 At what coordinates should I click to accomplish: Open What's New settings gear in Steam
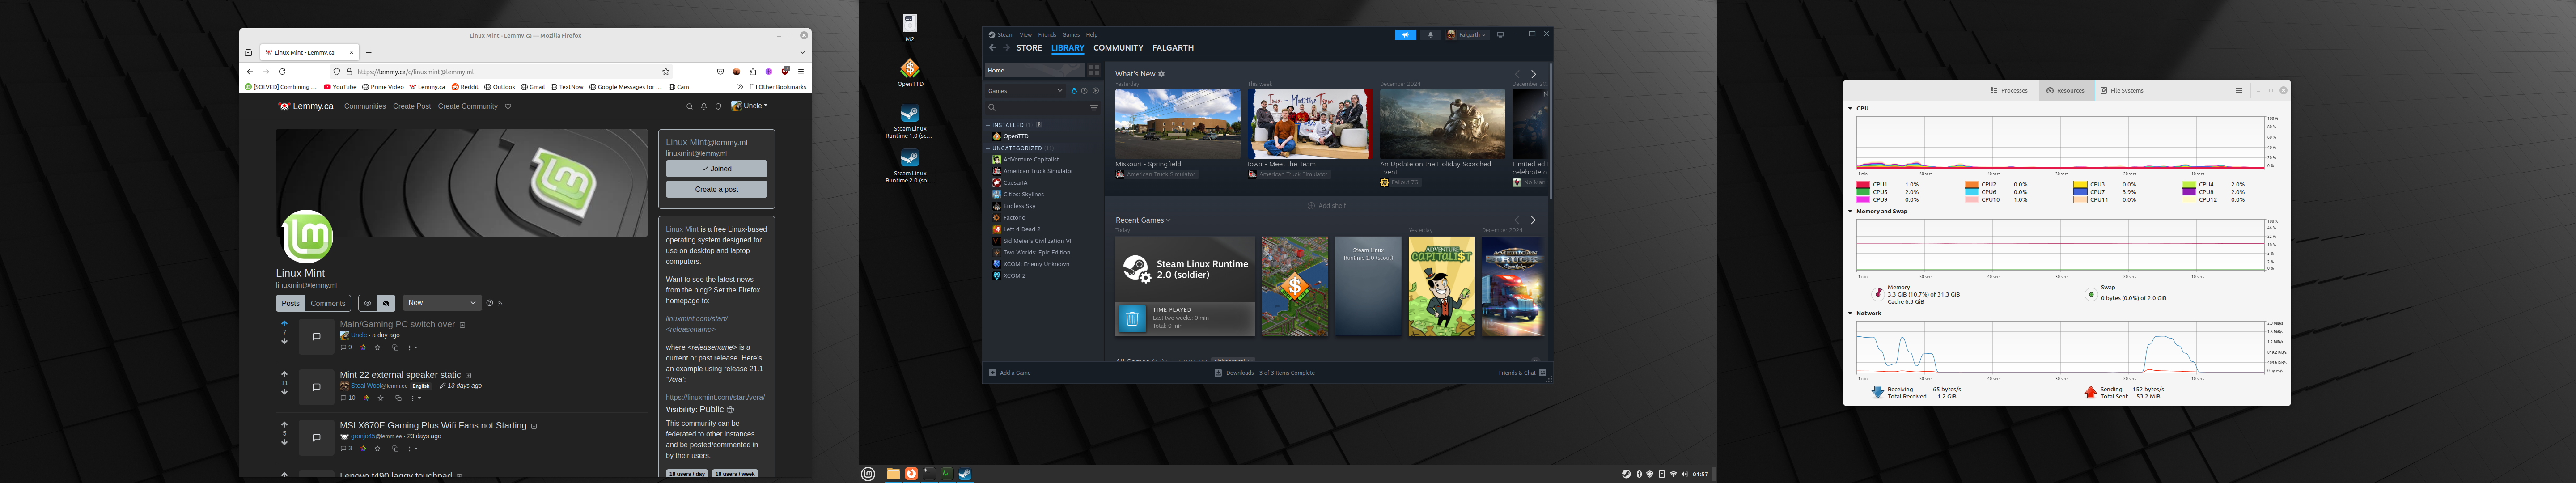[x=1161, y=74]
